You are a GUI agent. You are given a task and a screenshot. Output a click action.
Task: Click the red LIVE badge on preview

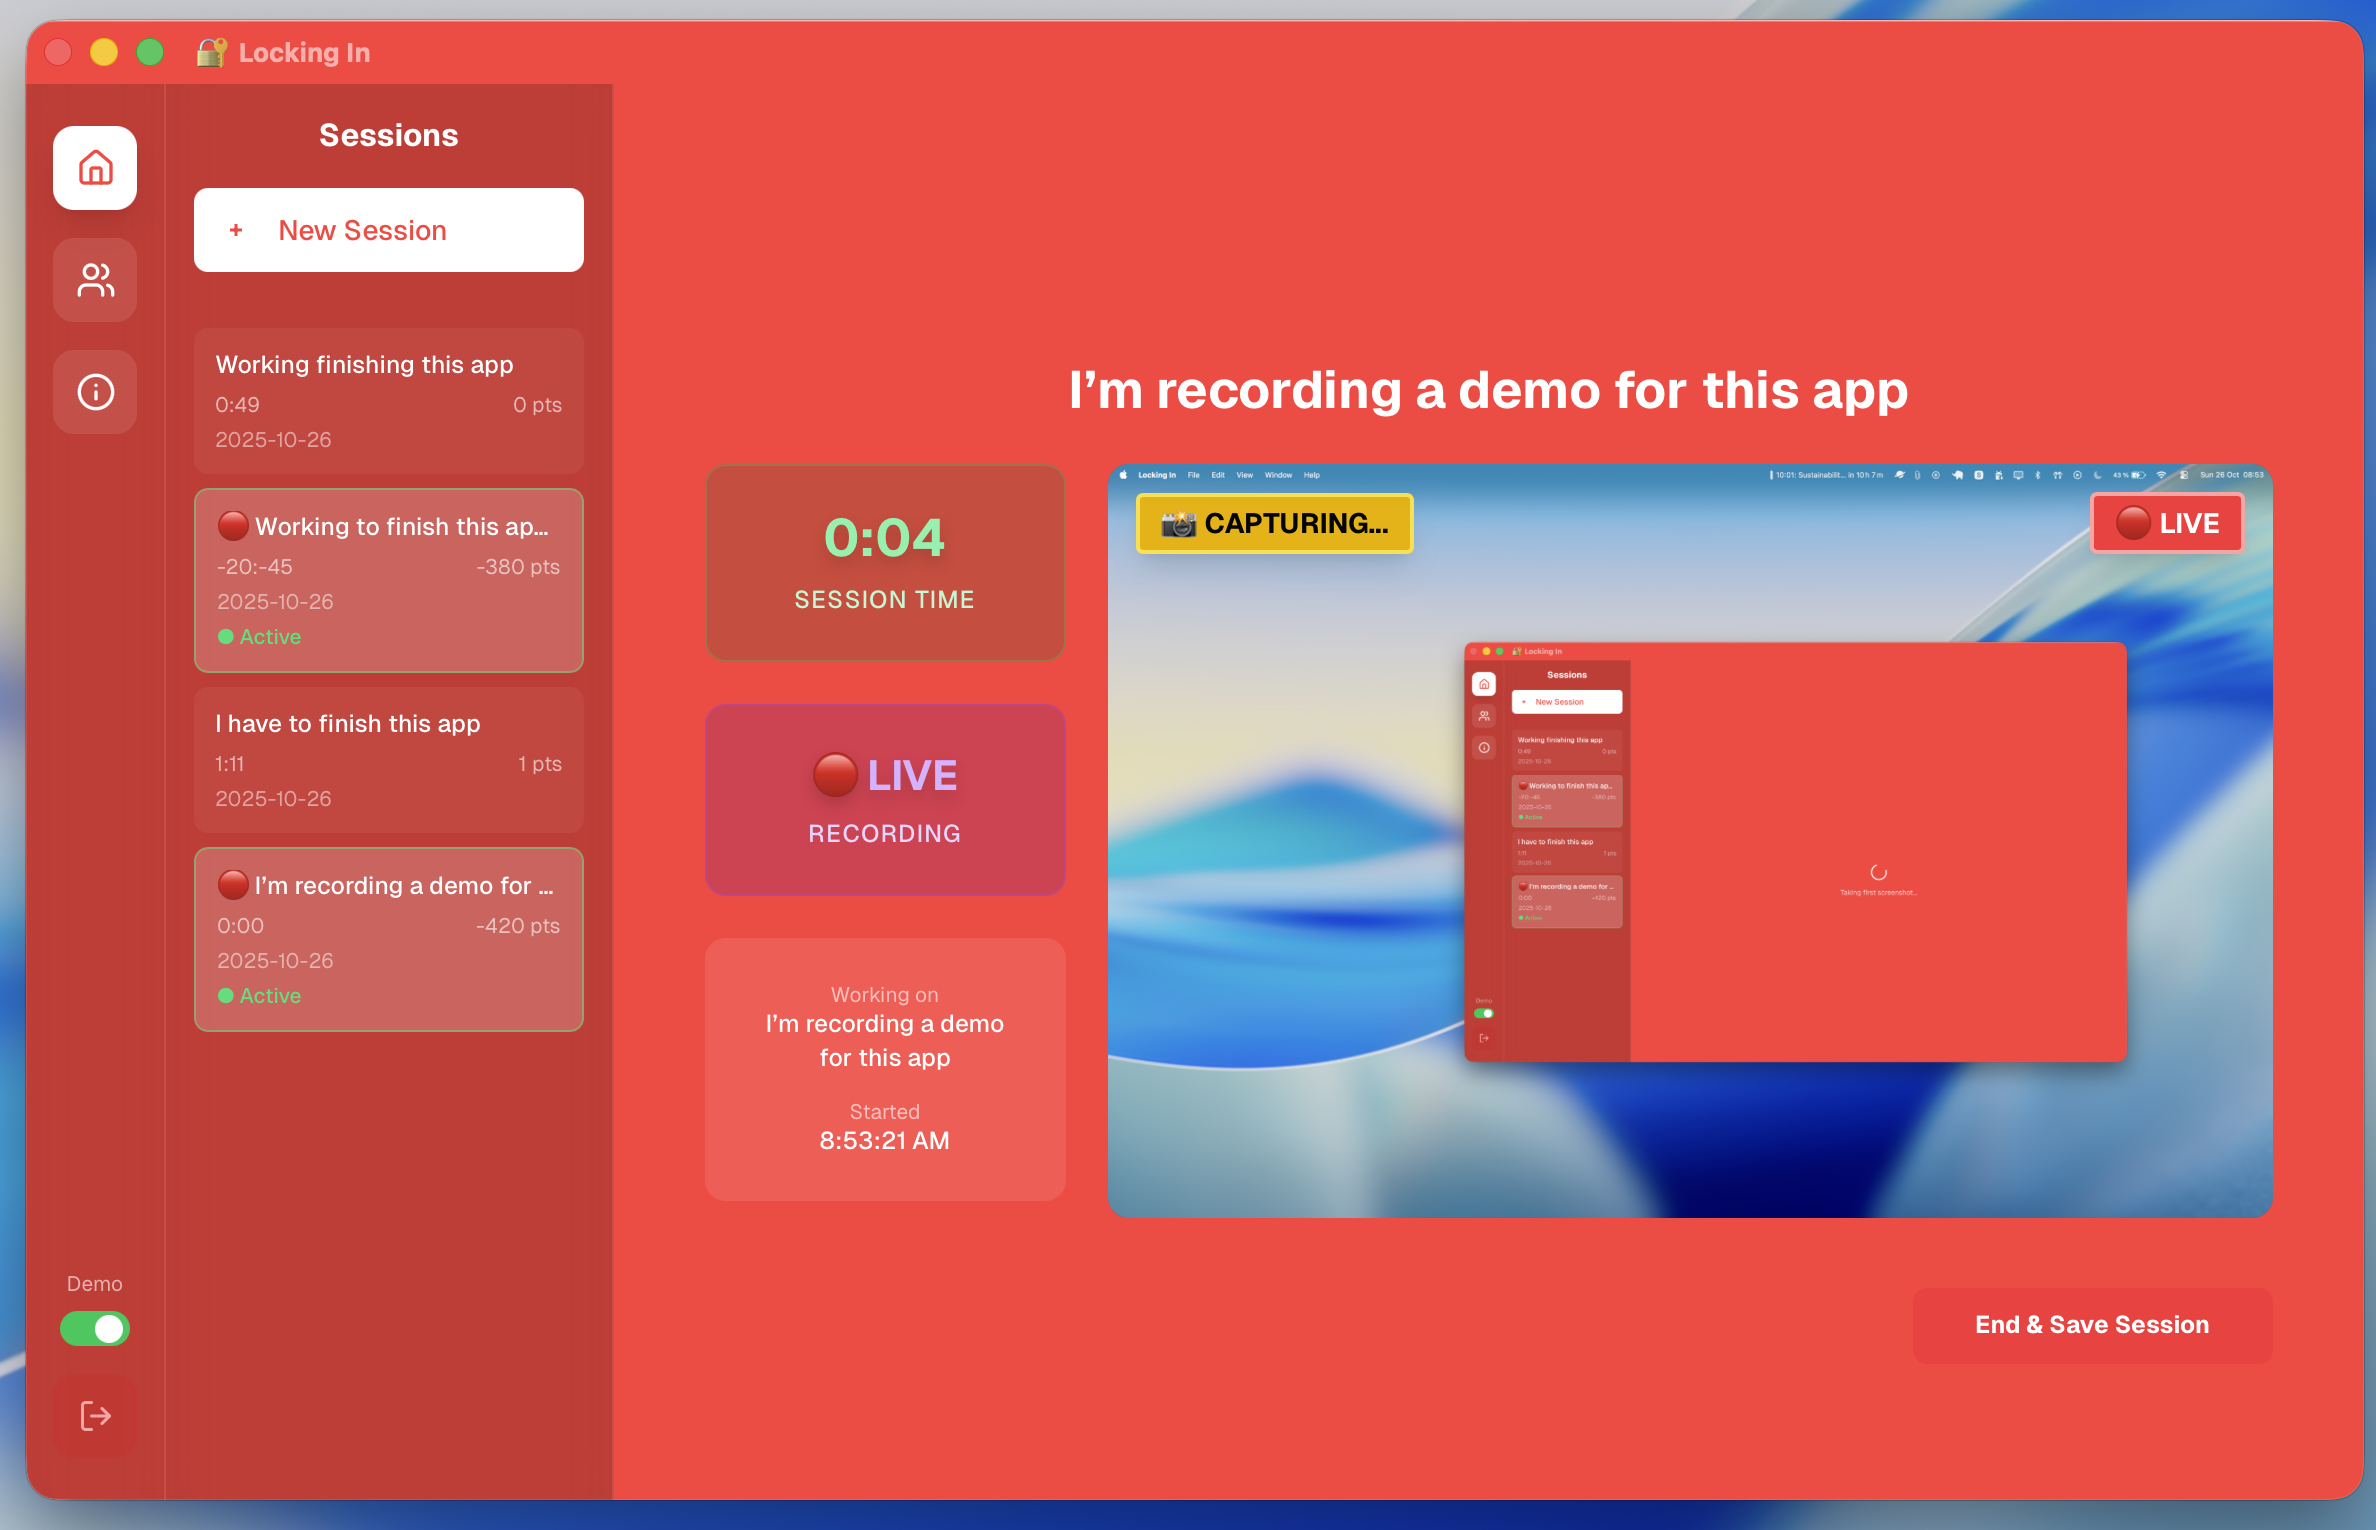coord(2167,523)
